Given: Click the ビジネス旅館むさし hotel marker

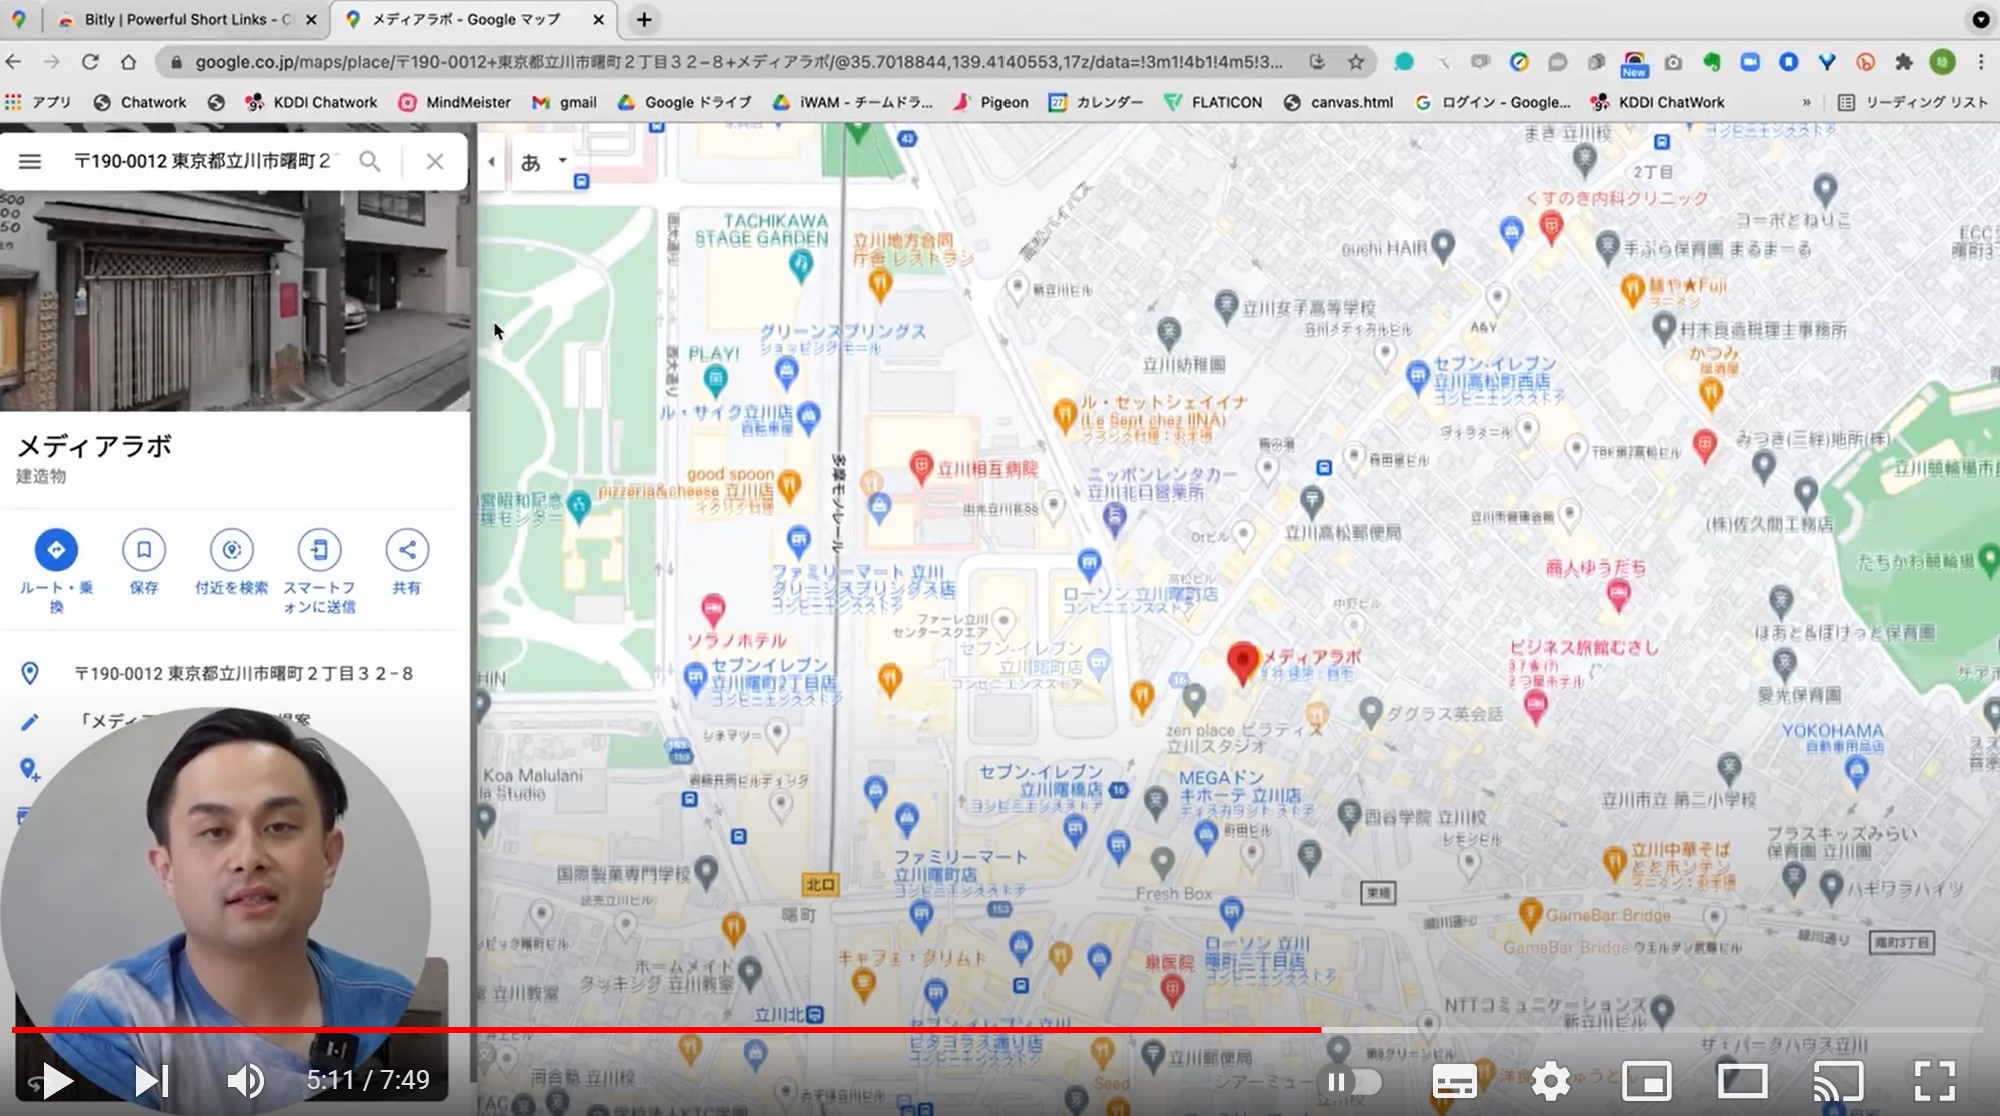Looking at the screenshot, I should (x=1536, y=706).
